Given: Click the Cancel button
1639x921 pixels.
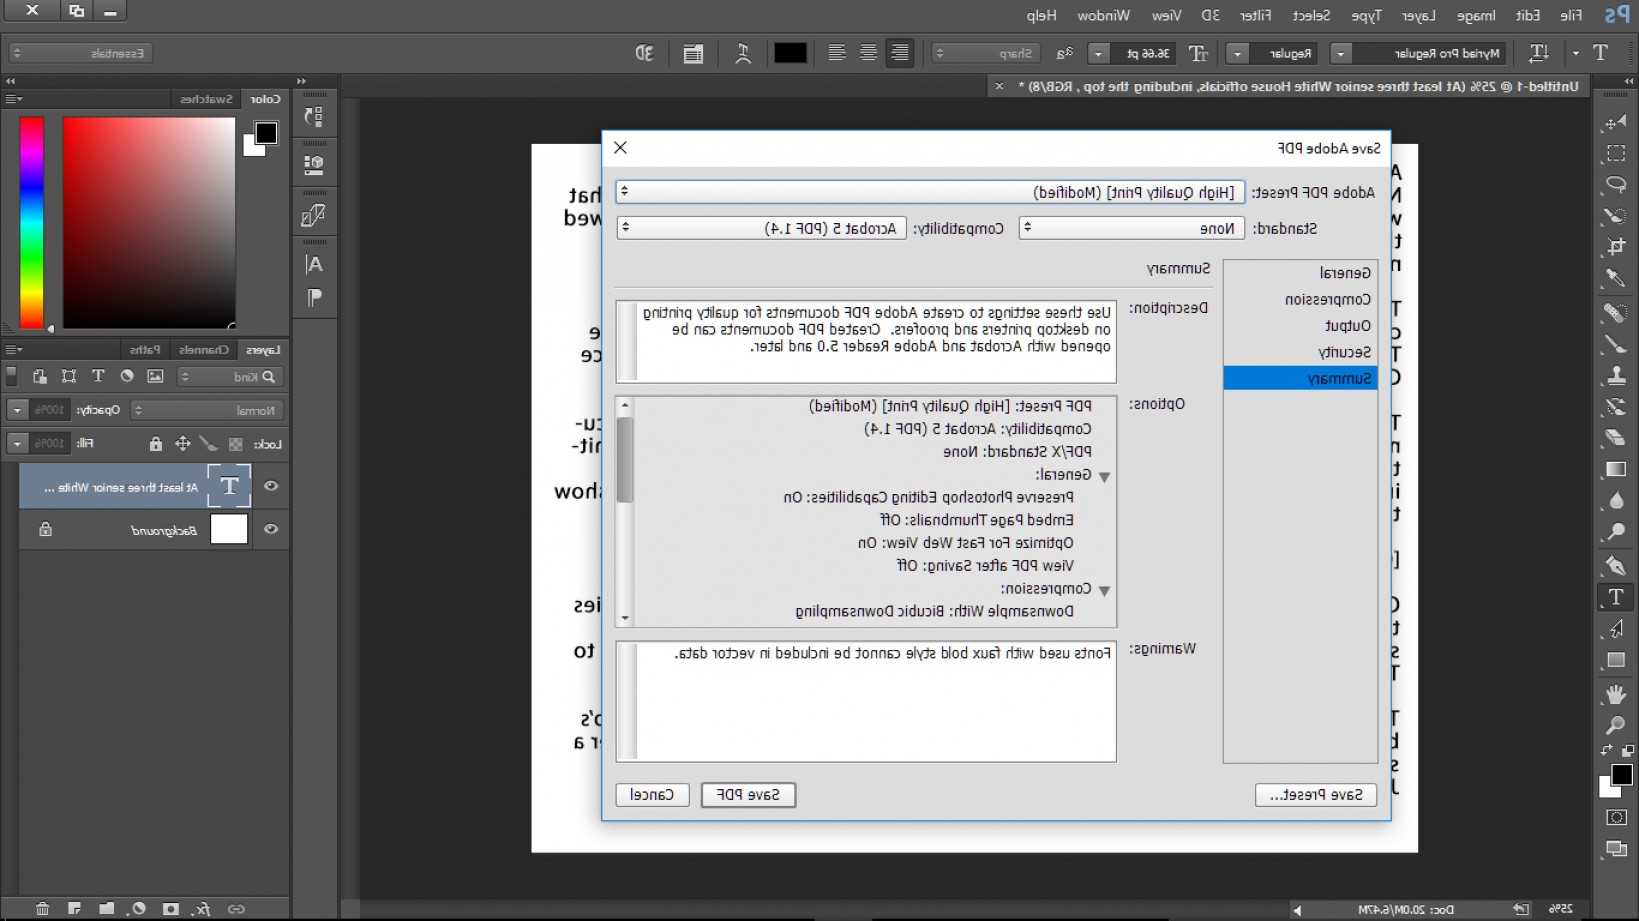Looking at the screenshot, I should [652, 794].
